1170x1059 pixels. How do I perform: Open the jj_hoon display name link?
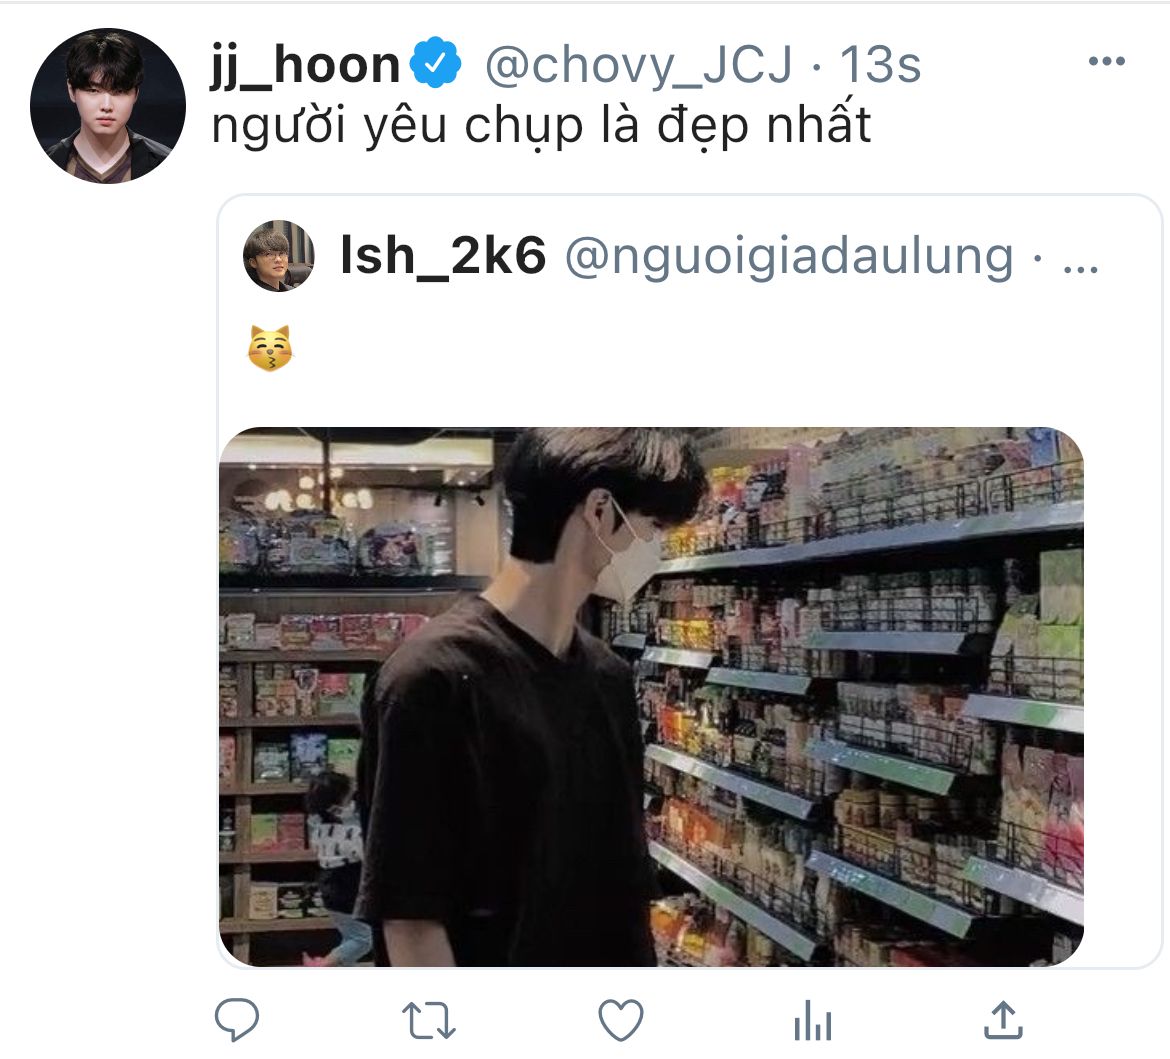tap(306, 65)
